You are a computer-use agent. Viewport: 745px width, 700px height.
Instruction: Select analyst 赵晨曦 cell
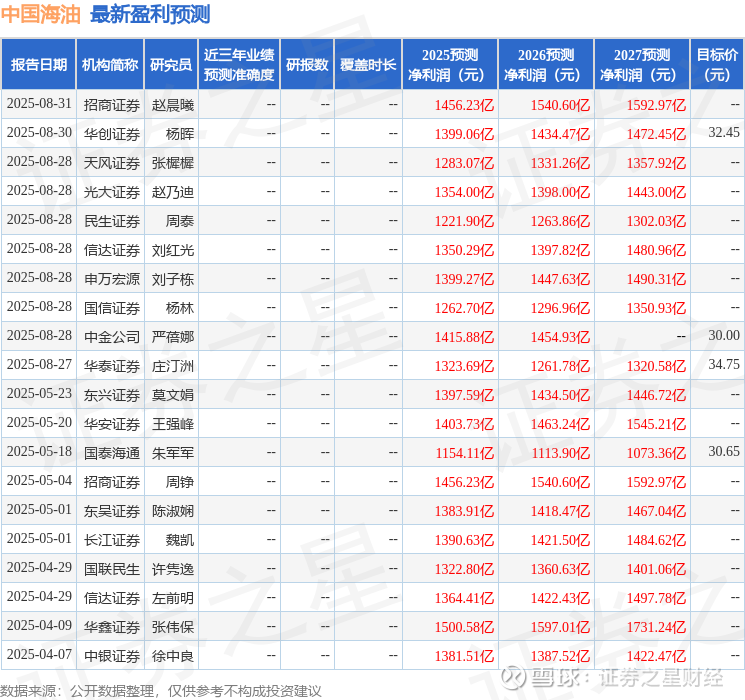(x=173, y=105)
